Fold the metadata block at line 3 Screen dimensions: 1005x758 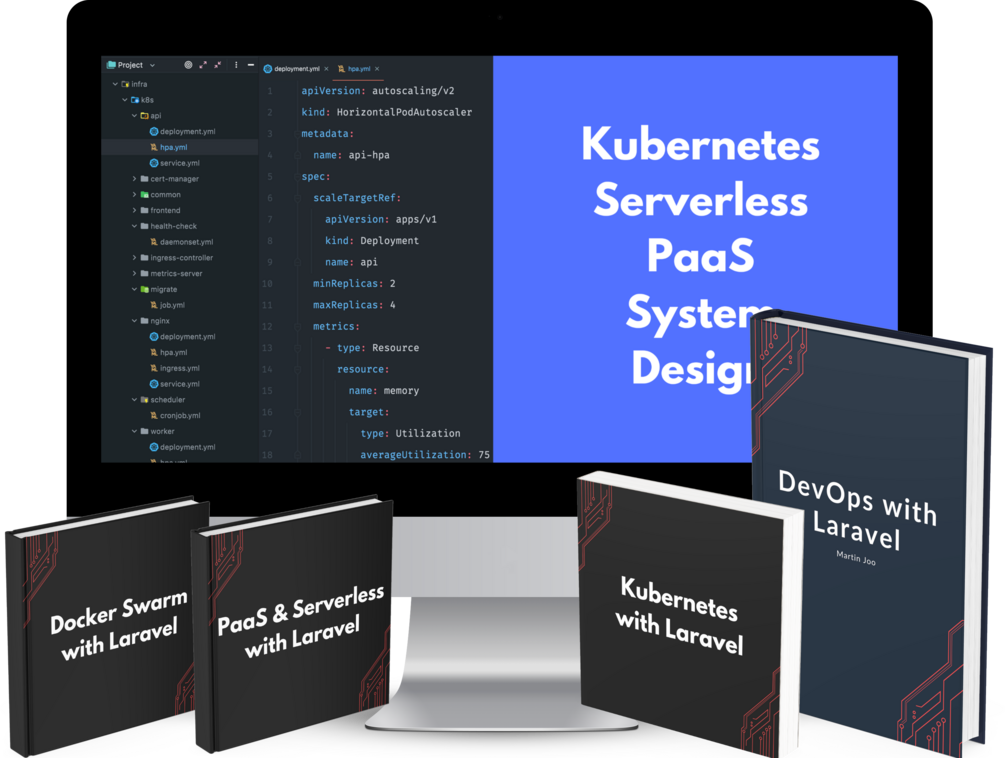(x=297, y=134)
